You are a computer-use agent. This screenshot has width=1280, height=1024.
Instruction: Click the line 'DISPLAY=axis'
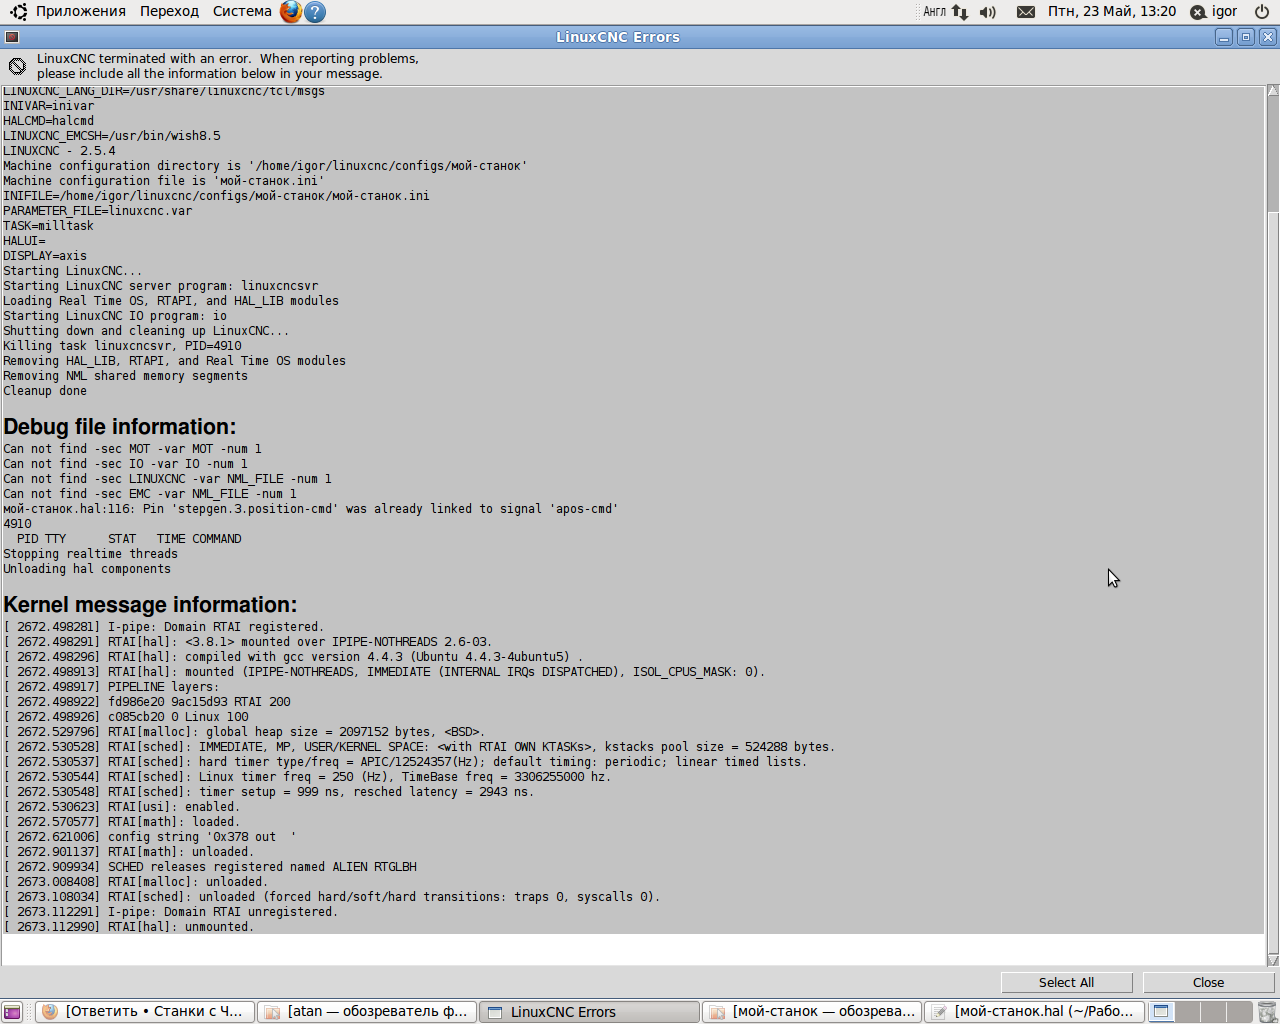pyautogui.click(x=45, y=256)
